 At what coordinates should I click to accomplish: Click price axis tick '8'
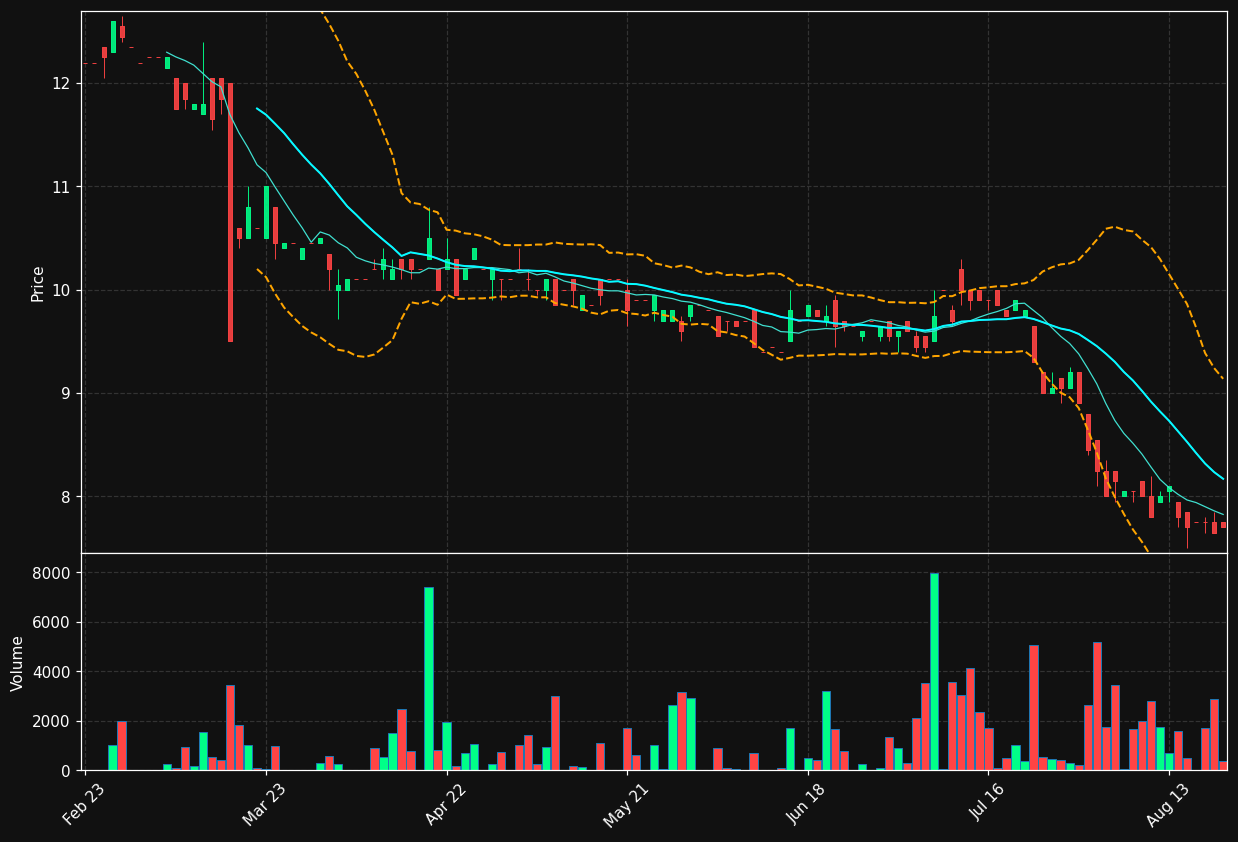[x=67, y=497]
